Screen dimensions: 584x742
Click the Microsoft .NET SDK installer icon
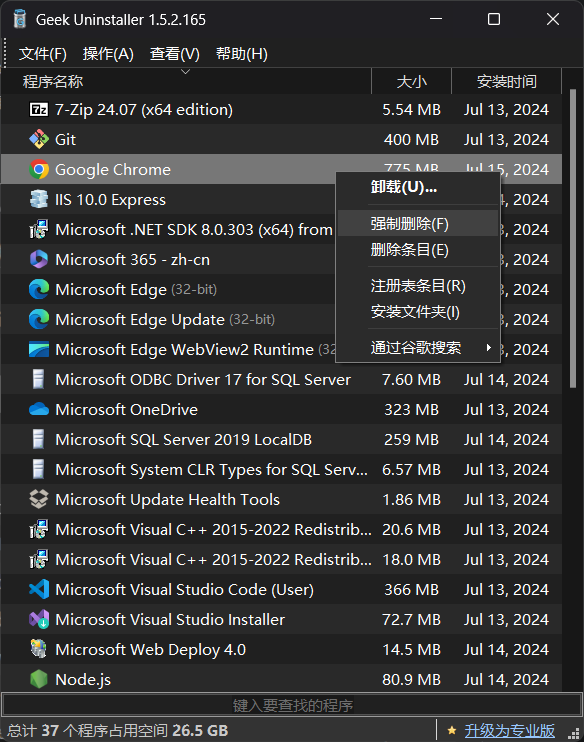[39, 230]
